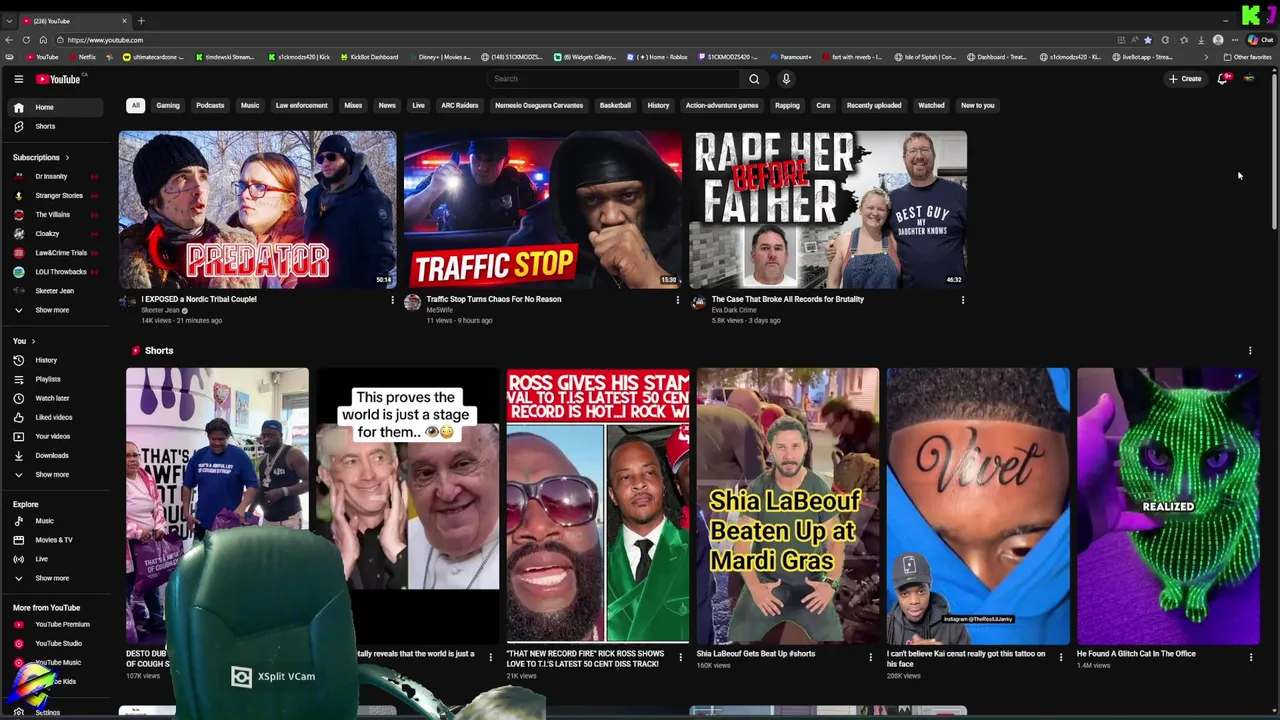Open options for the Kai Cenat tattoo short

[1061, 657]
